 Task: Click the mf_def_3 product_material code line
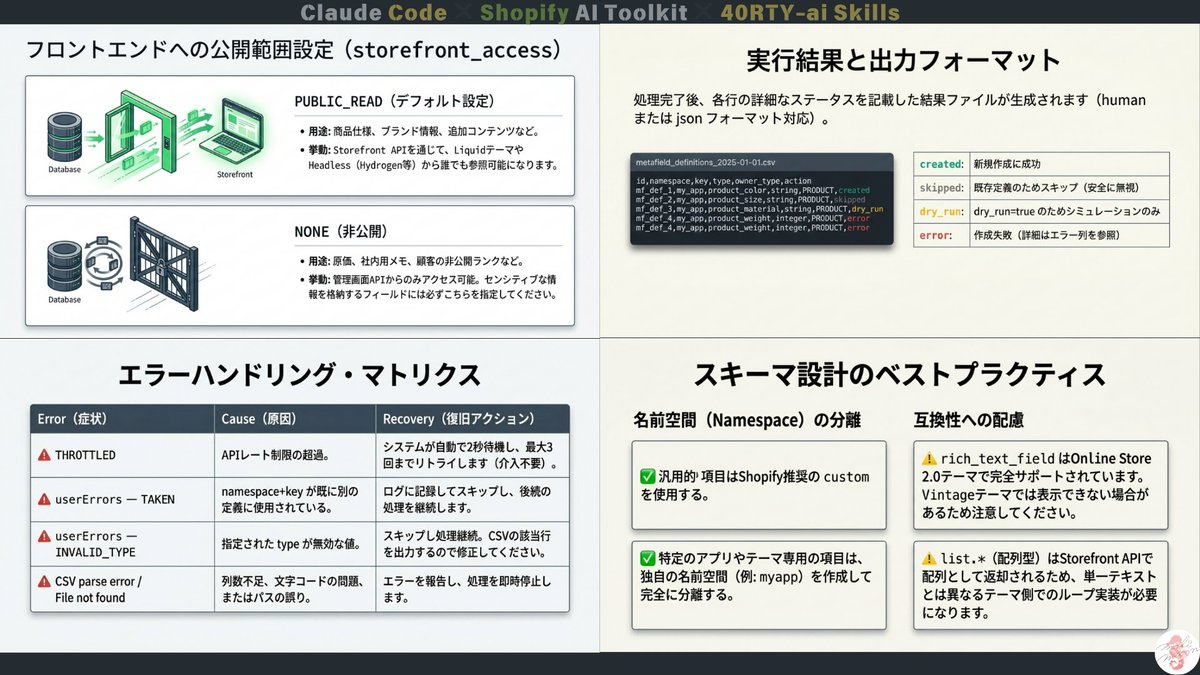[760, 209]
